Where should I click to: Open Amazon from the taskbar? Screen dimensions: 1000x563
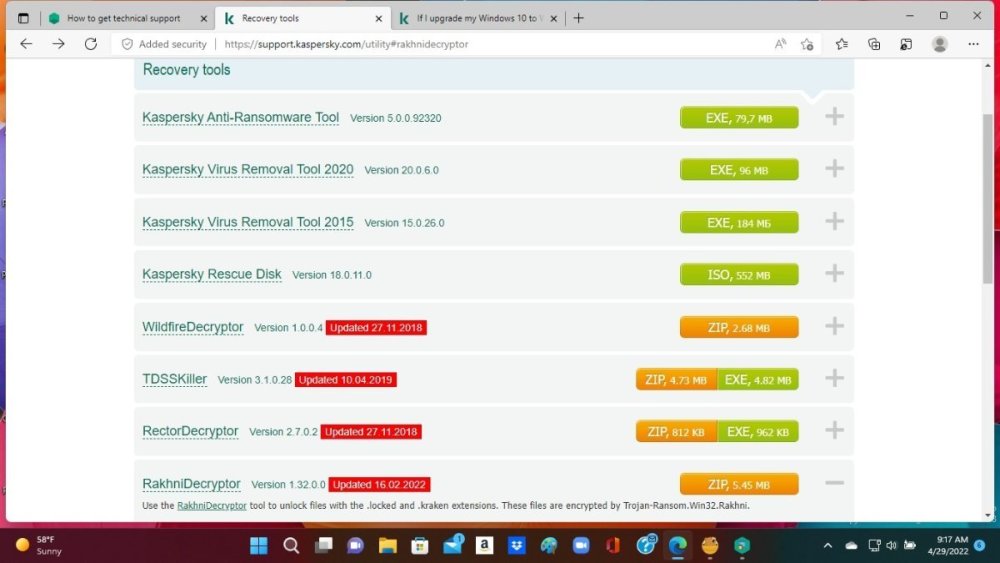coord(485,546)
